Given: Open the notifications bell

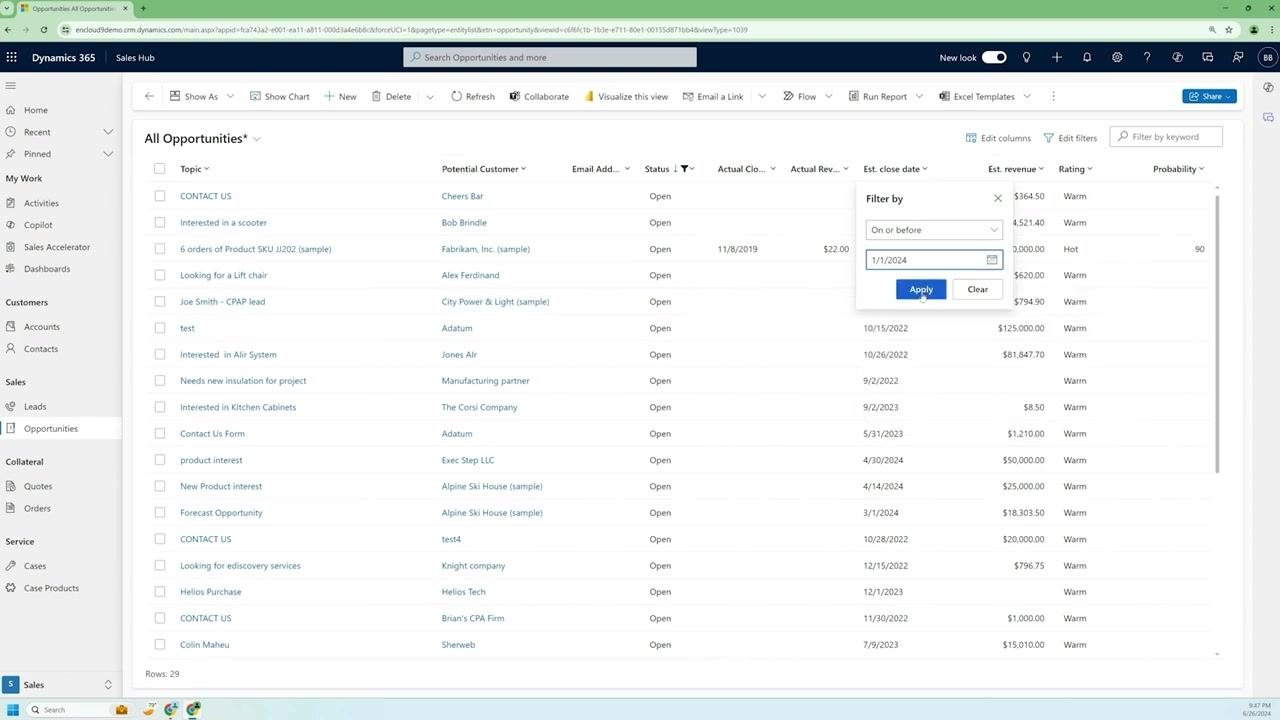Looking at the screenshot, I should (1087, 57).
